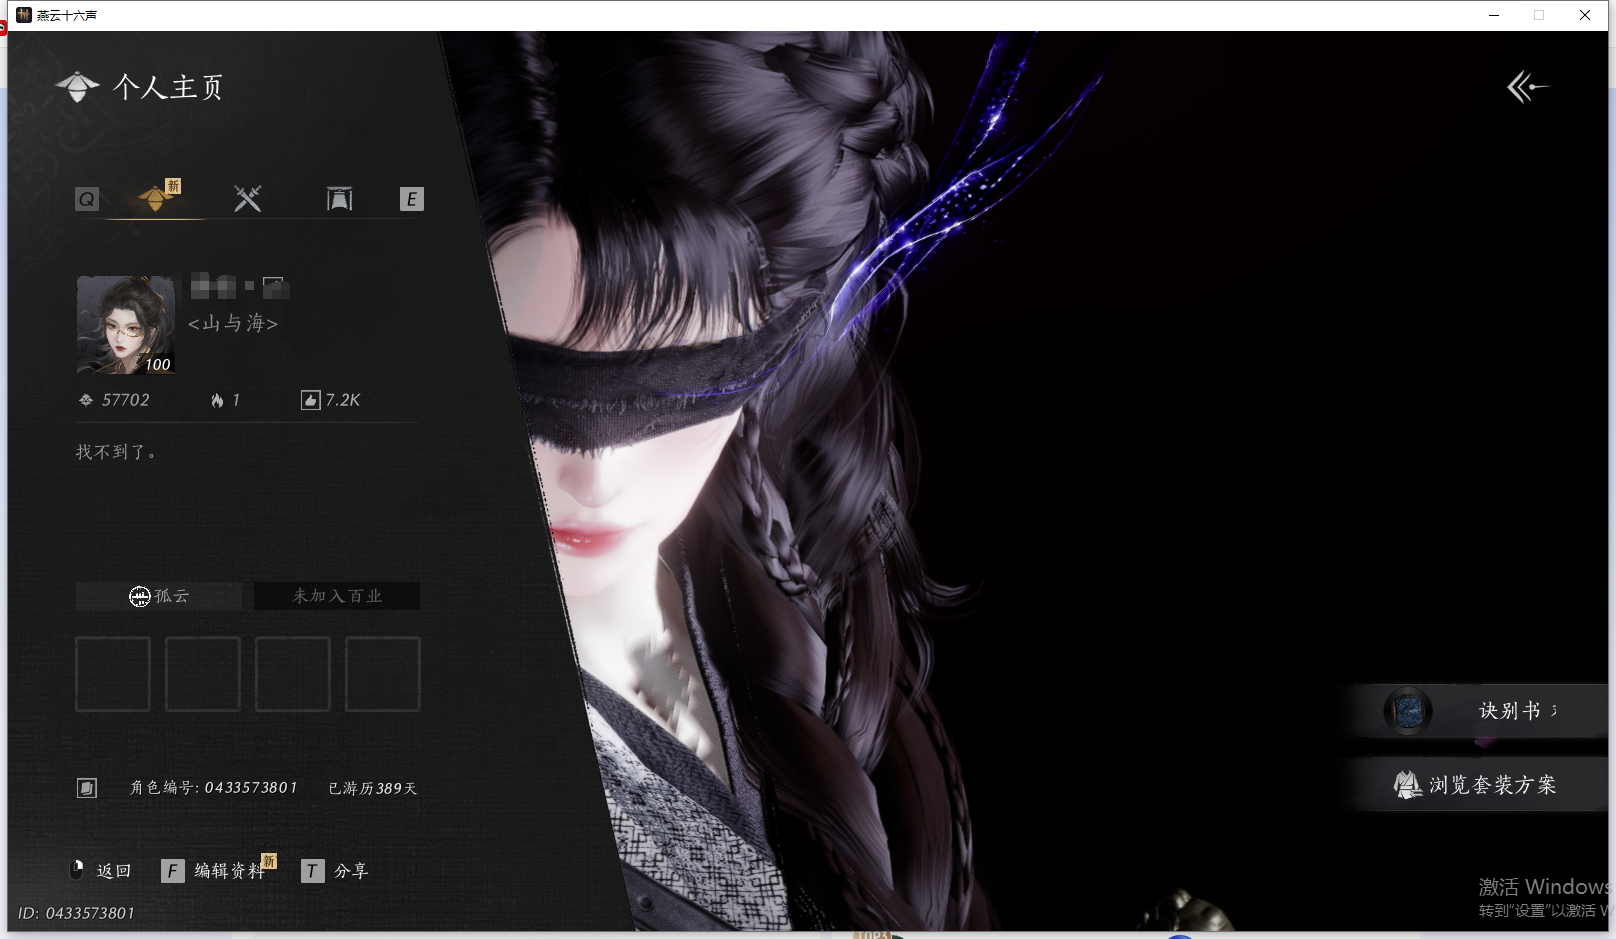
Task: Click the flame icon beside the number 1
Action: (x=217, y=400)
